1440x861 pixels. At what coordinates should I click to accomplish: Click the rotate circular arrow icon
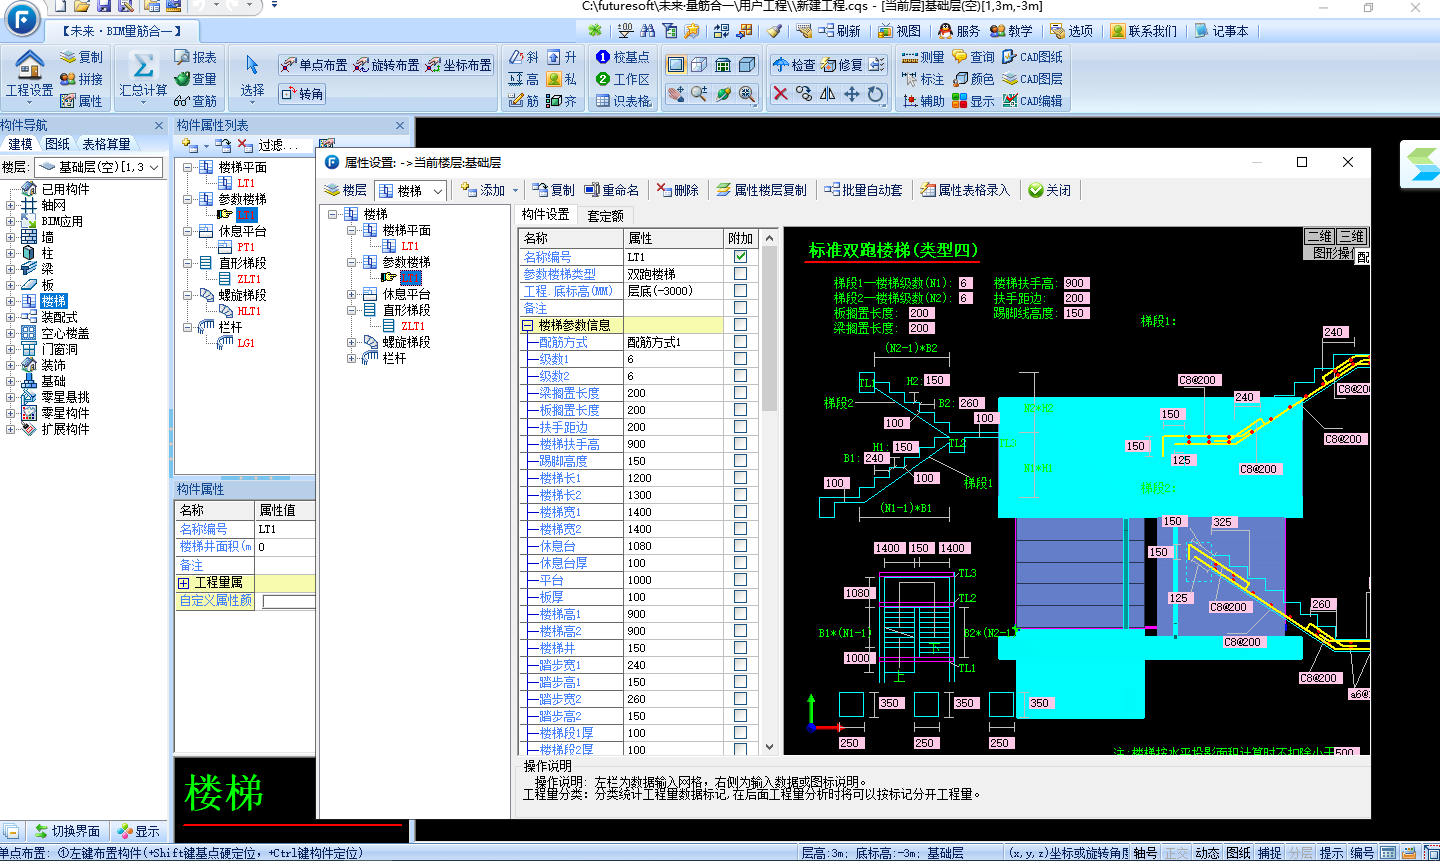(875, 93)
